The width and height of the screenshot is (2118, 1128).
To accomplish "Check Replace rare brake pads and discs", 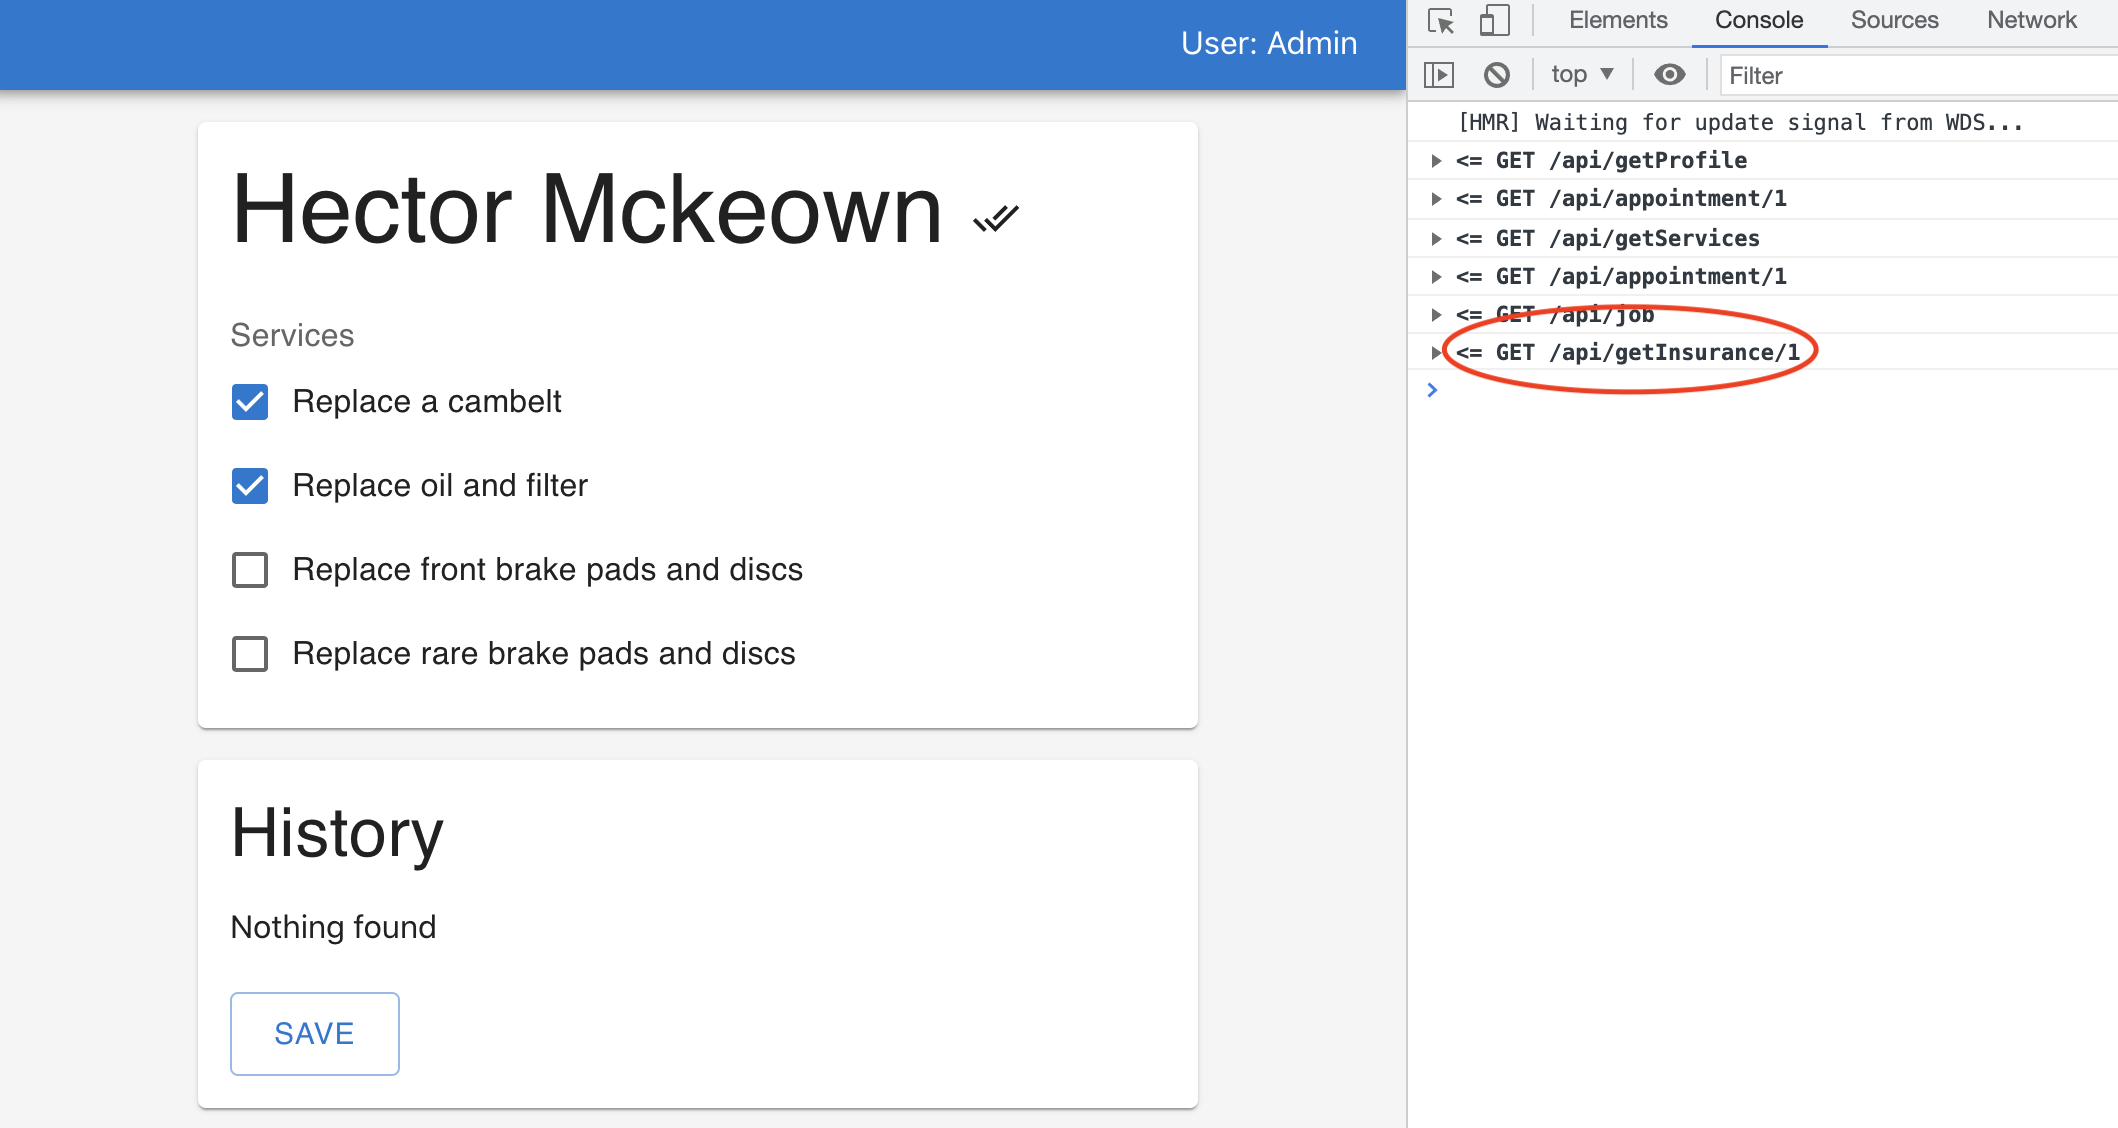I will 250,654.
